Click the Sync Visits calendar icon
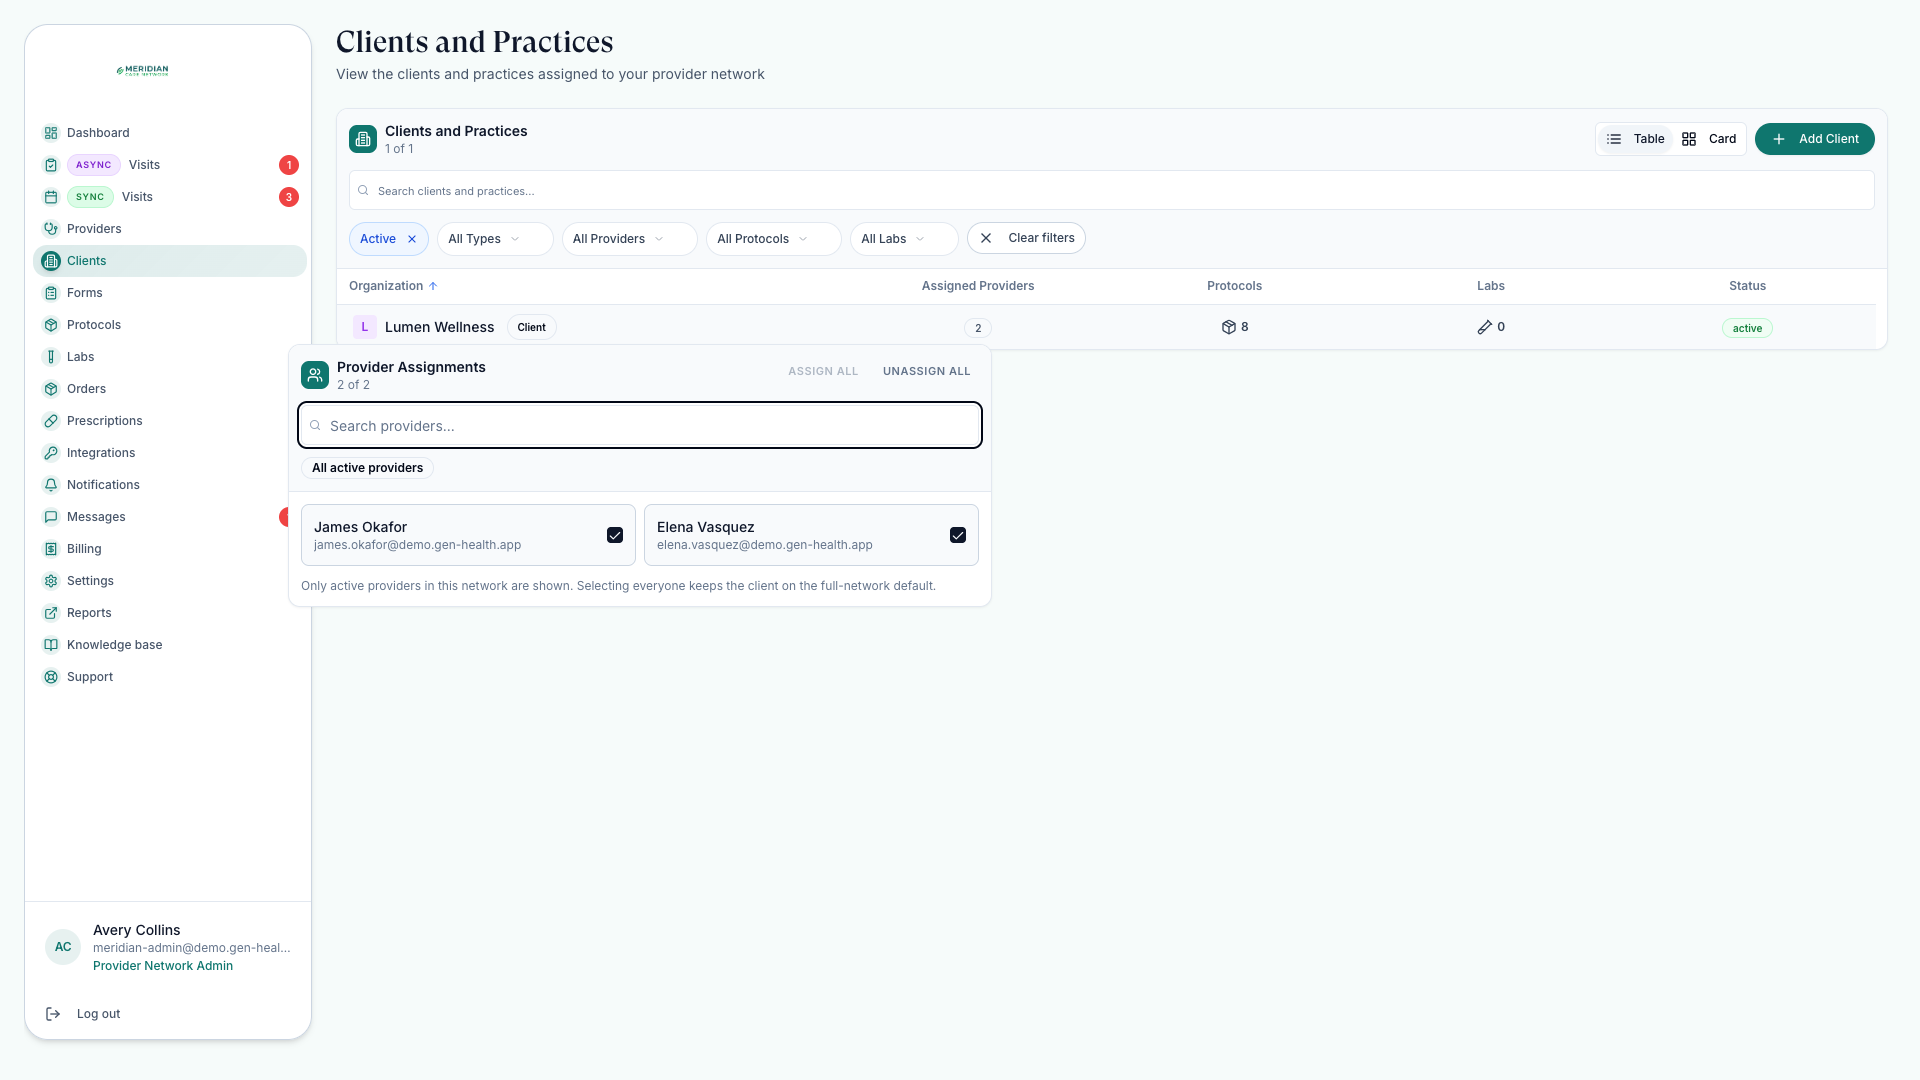Screen dimensions: 1920x1080 pyautogui.click(x=51, y=197)
